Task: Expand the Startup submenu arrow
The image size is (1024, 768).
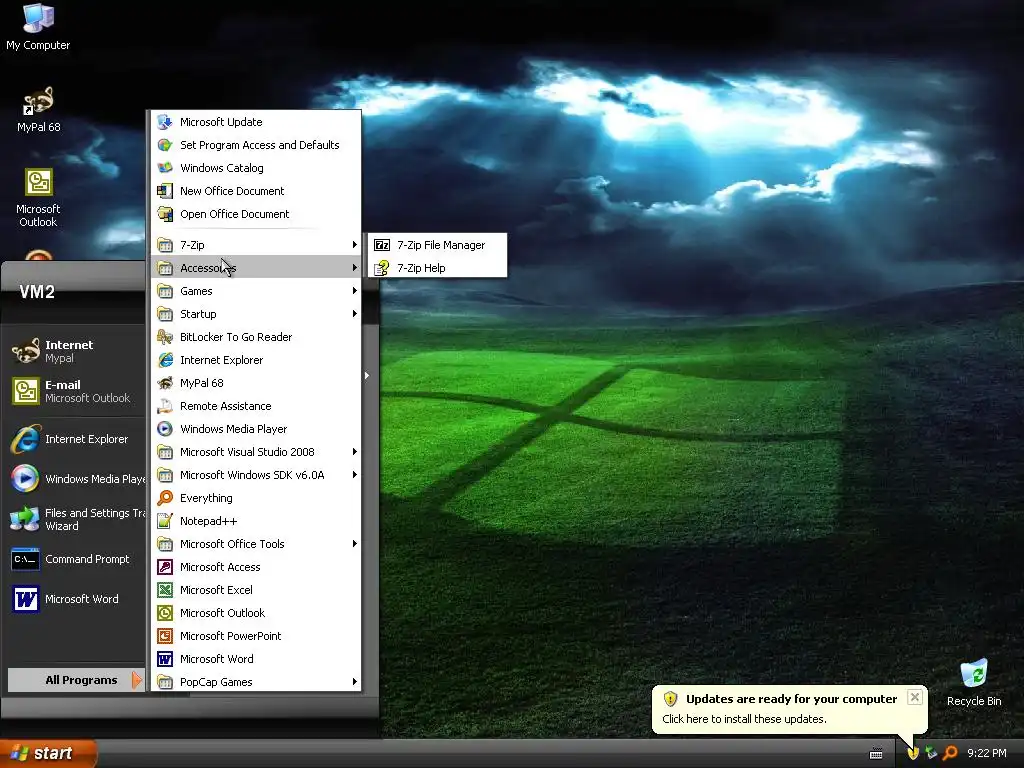Action: [x=355, y=313]
